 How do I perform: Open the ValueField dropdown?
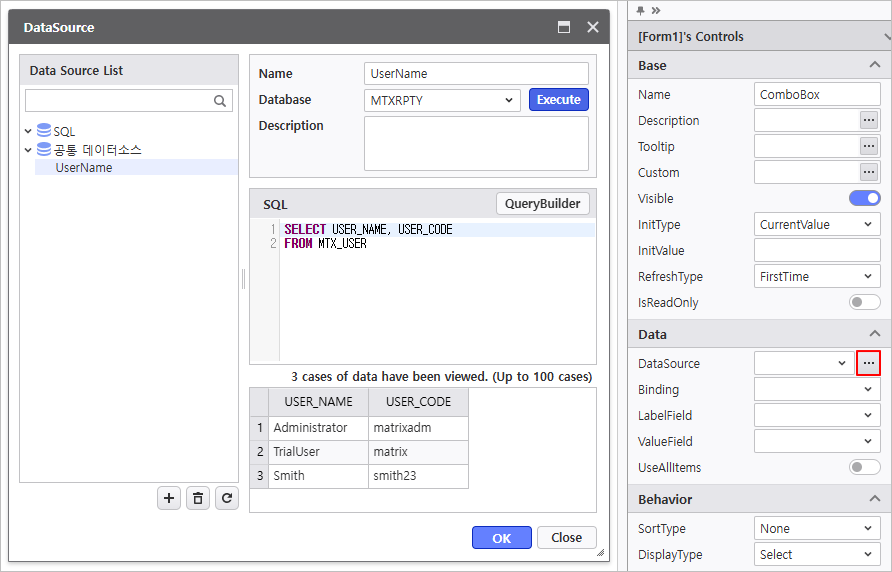817,441
